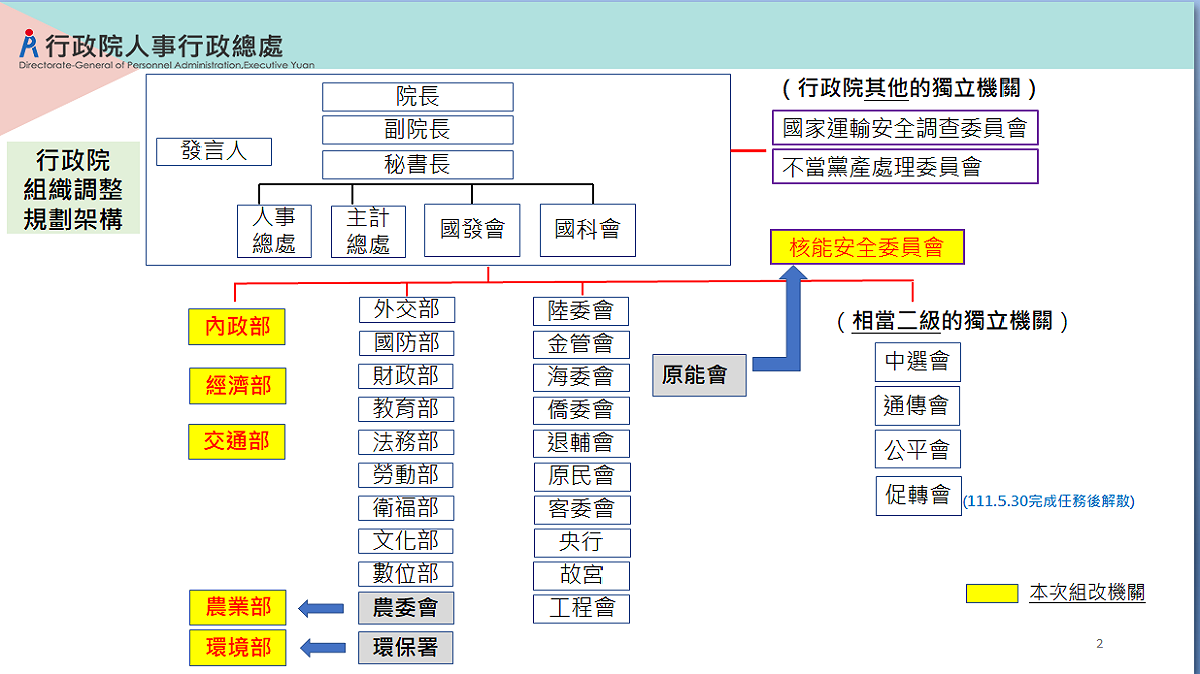Click the 國發會 box
Viewport: 1200px width, 674px height.
473,230
